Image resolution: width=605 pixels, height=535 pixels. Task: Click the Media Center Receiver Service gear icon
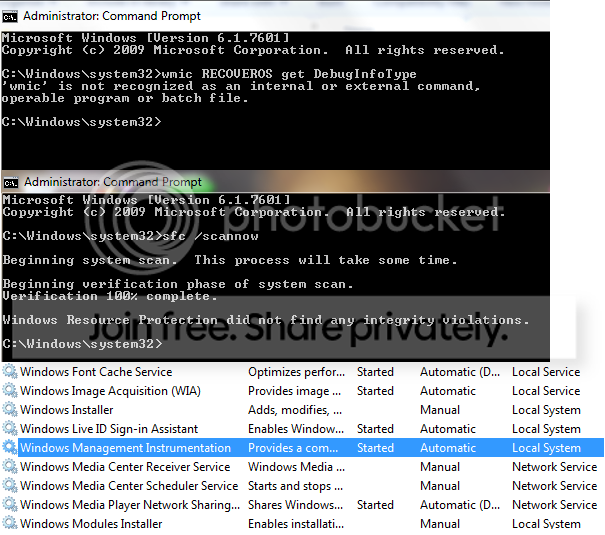point(10,467)
